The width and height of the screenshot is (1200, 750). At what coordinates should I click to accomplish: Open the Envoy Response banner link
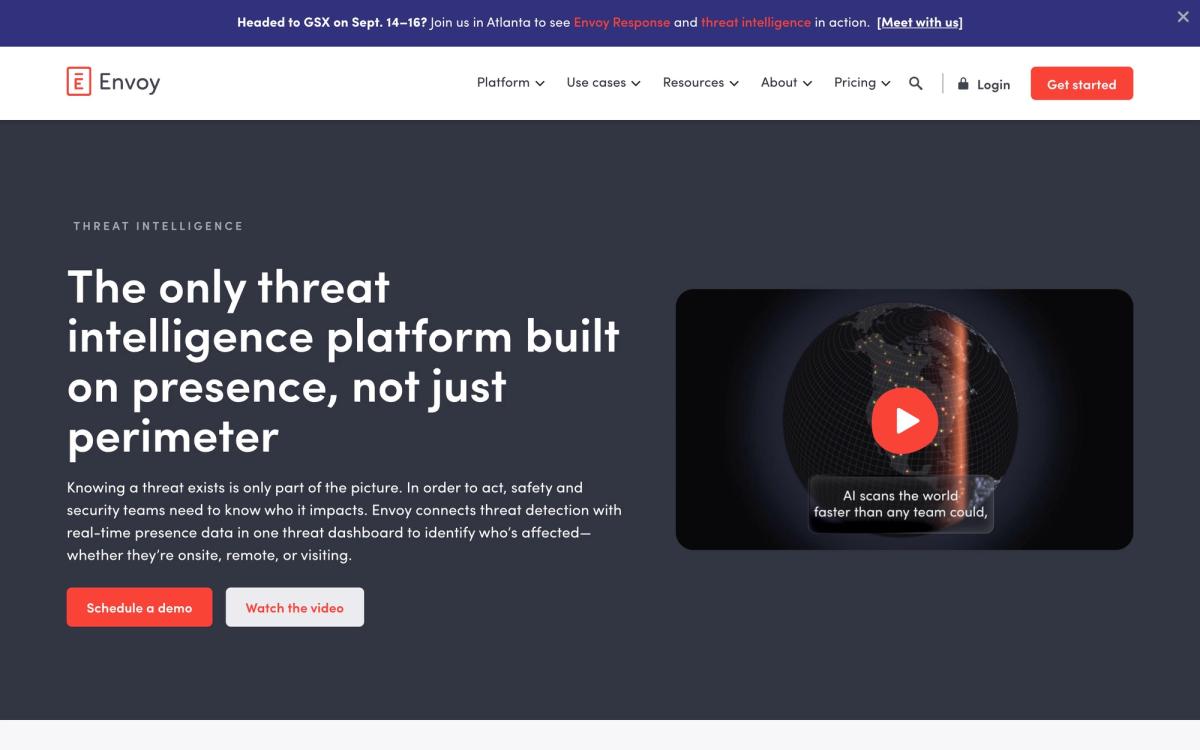[x=622, y=22]
